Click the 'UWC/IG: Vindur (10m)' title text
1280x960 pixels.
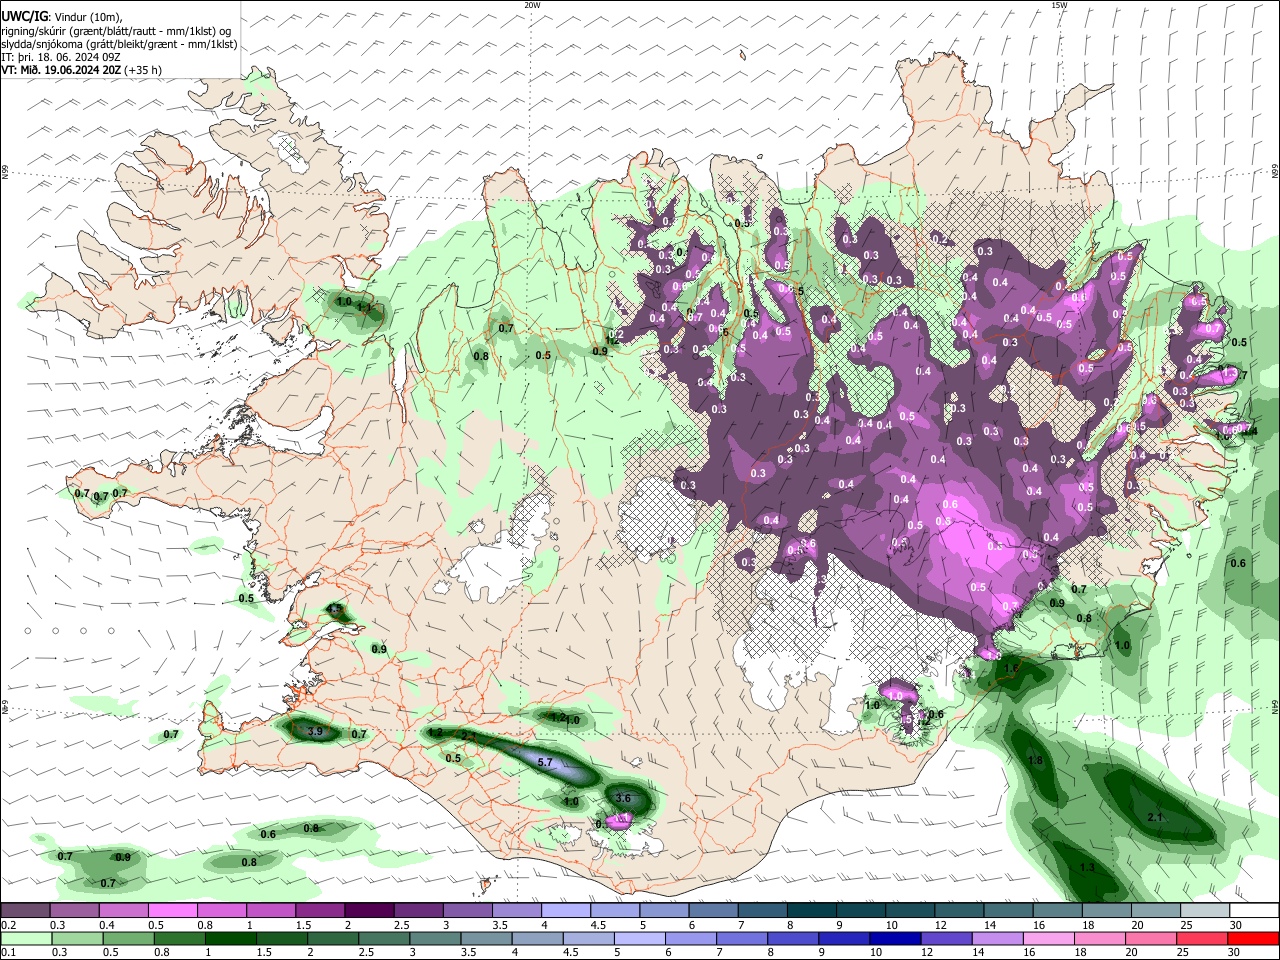[62, 16]
